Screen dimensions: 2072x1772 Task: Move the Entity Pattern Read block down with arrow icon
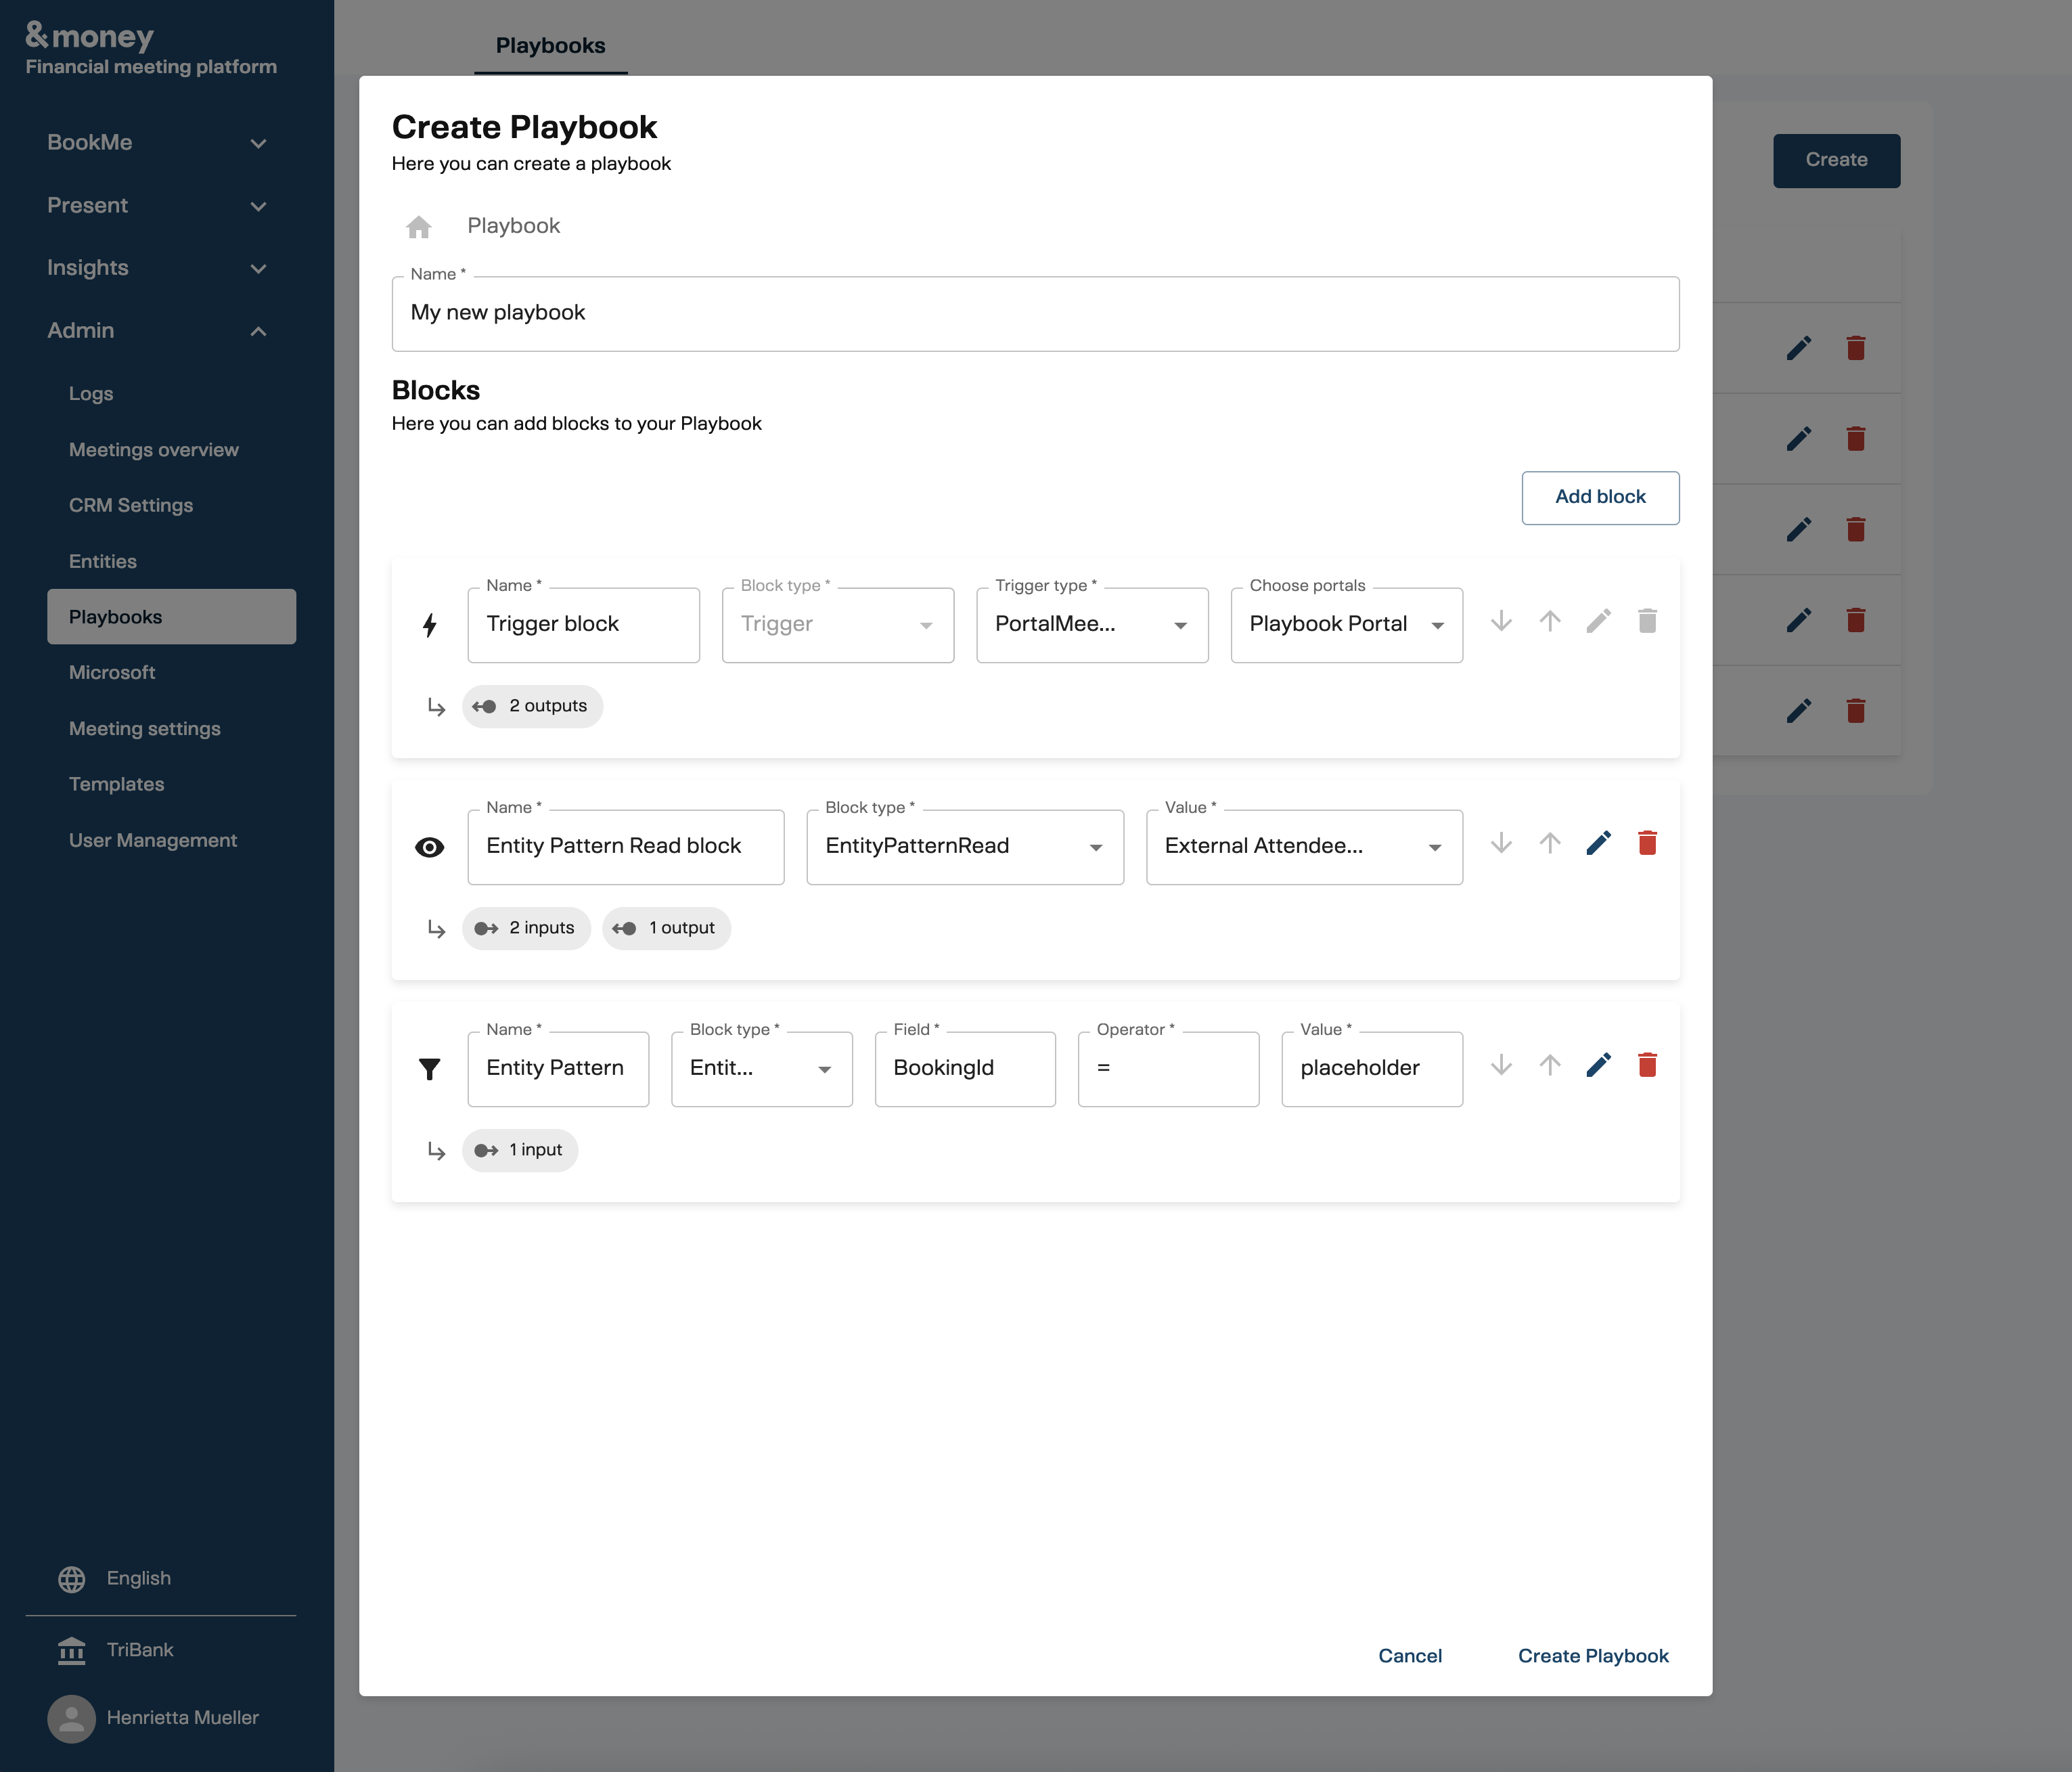tap(1500, 843)
